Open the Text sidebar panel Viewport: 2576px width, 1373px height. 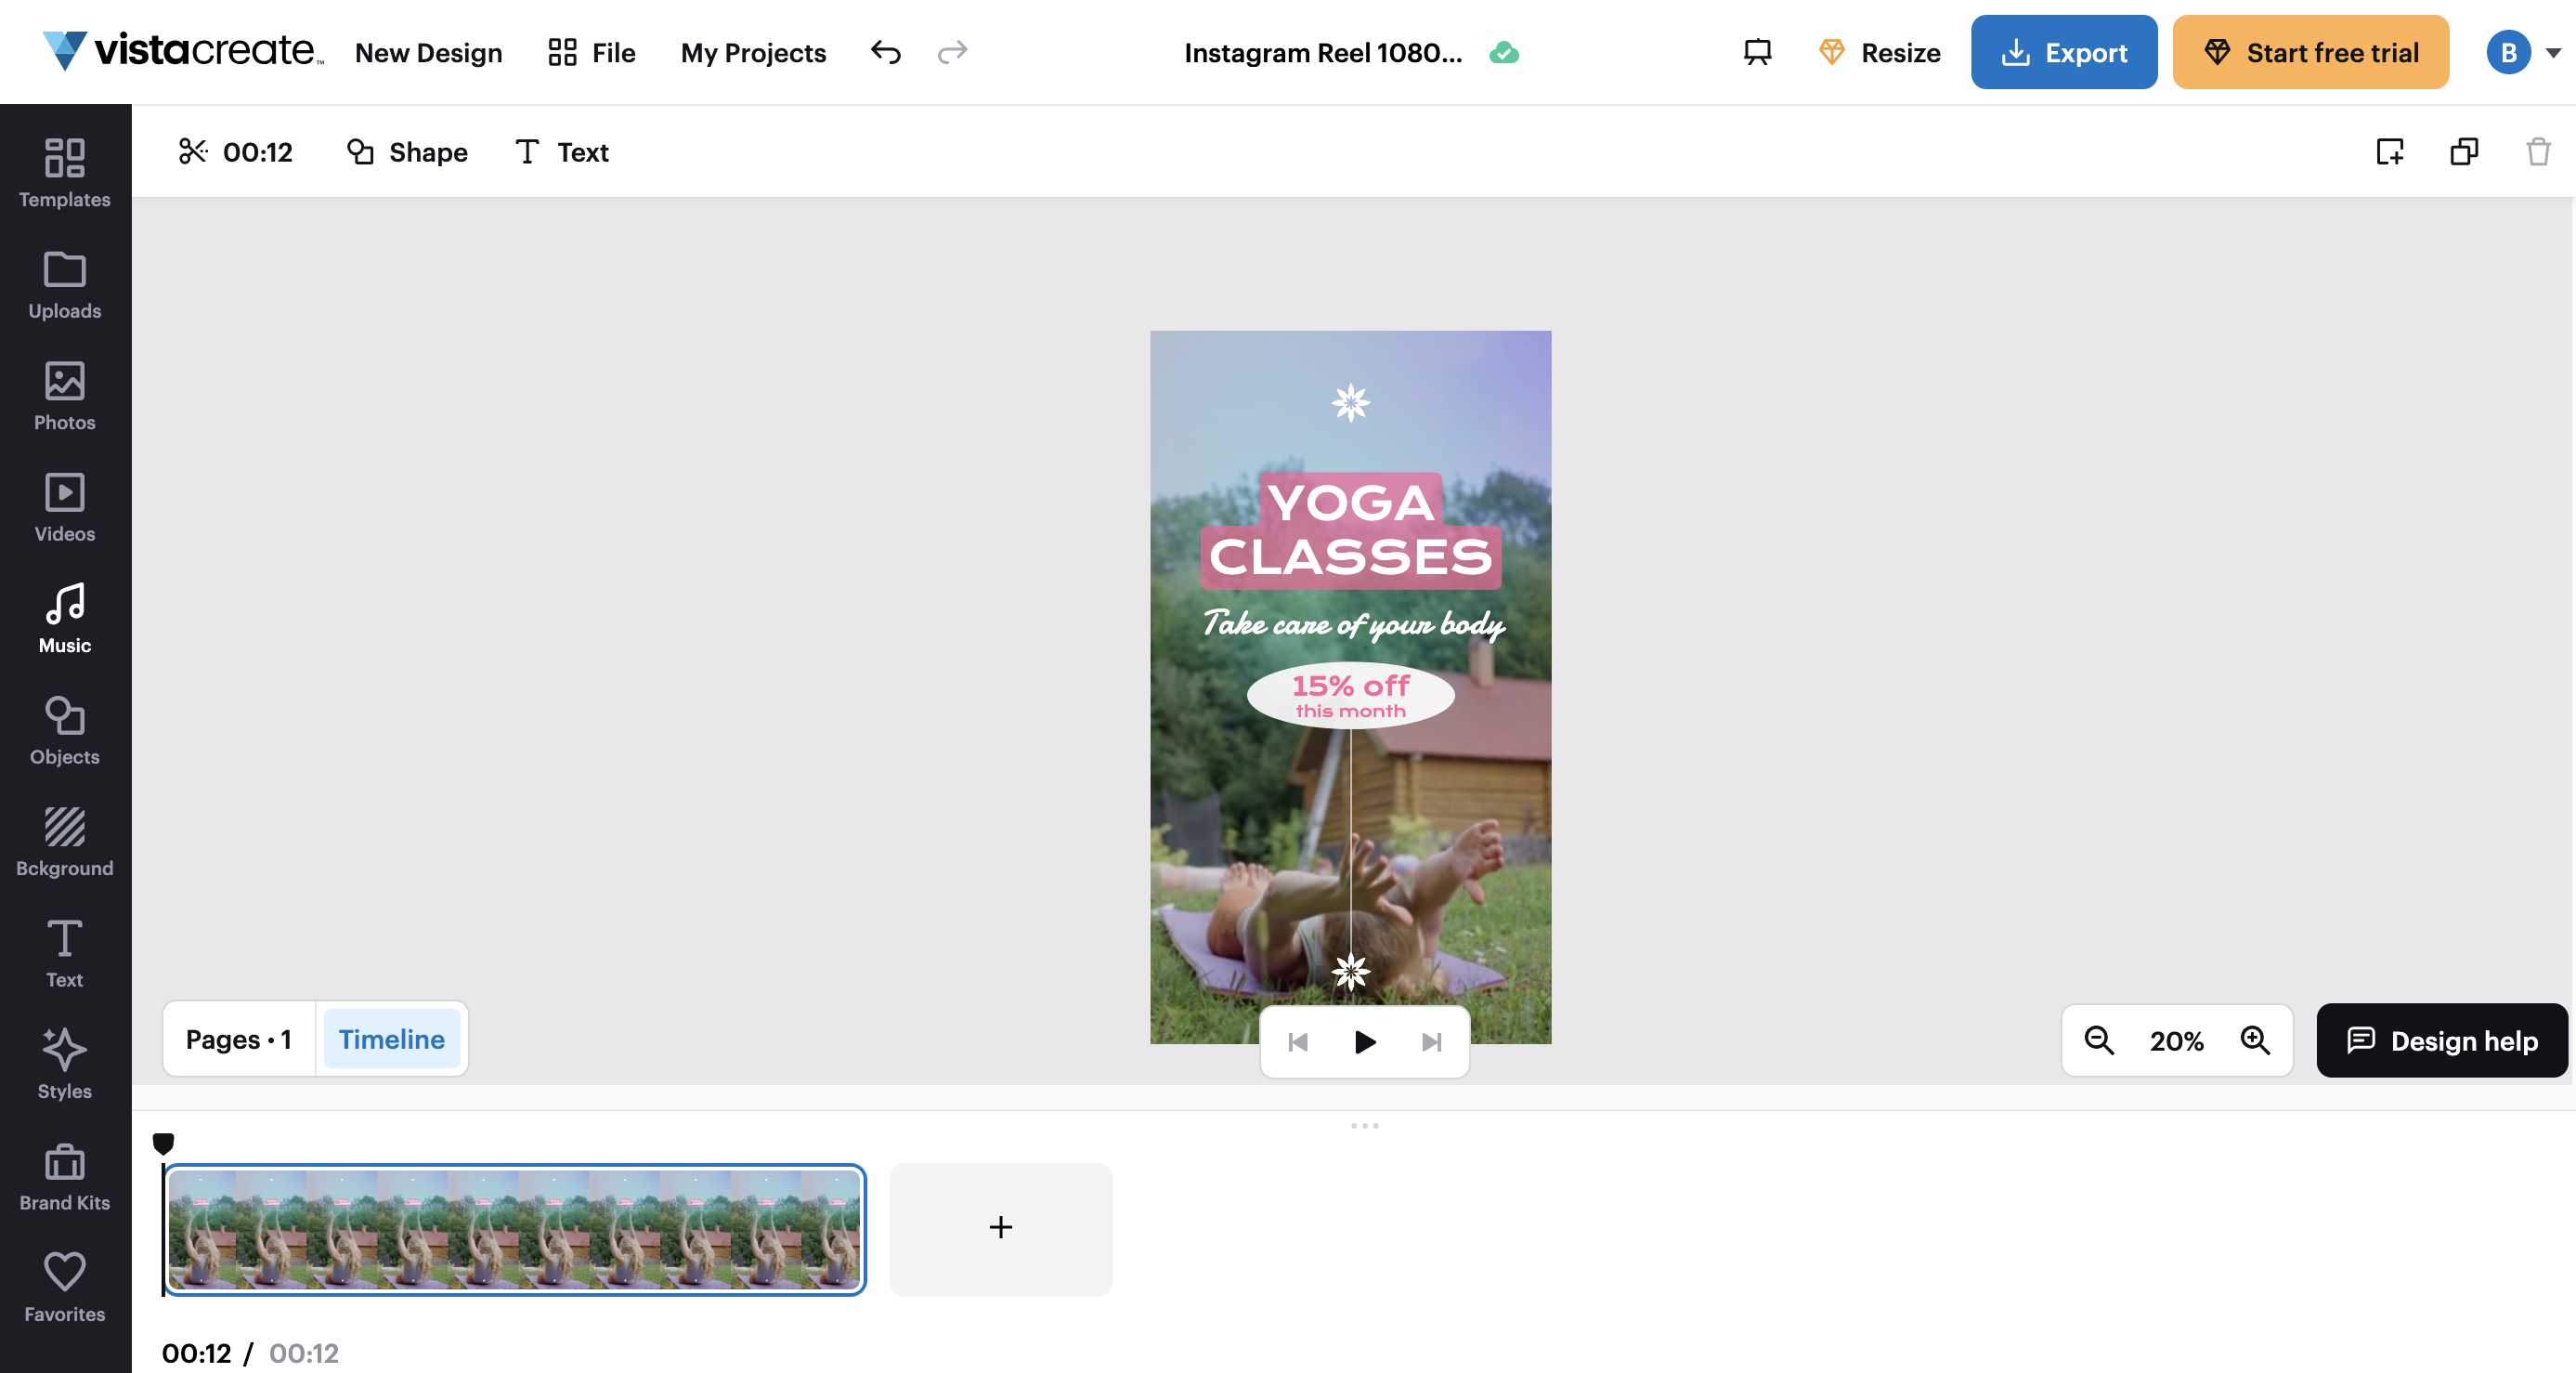point(65,954)
